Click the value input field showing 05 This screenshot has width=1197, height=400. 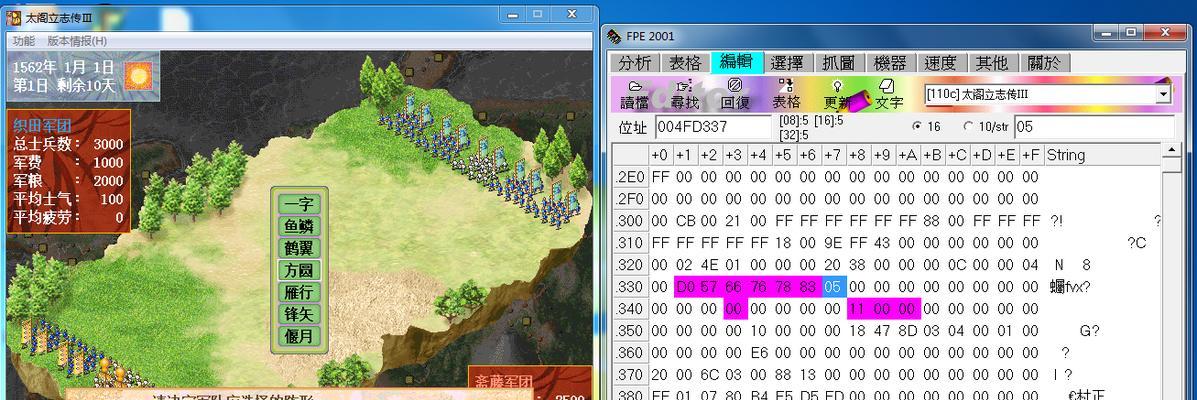point(1093,127)
